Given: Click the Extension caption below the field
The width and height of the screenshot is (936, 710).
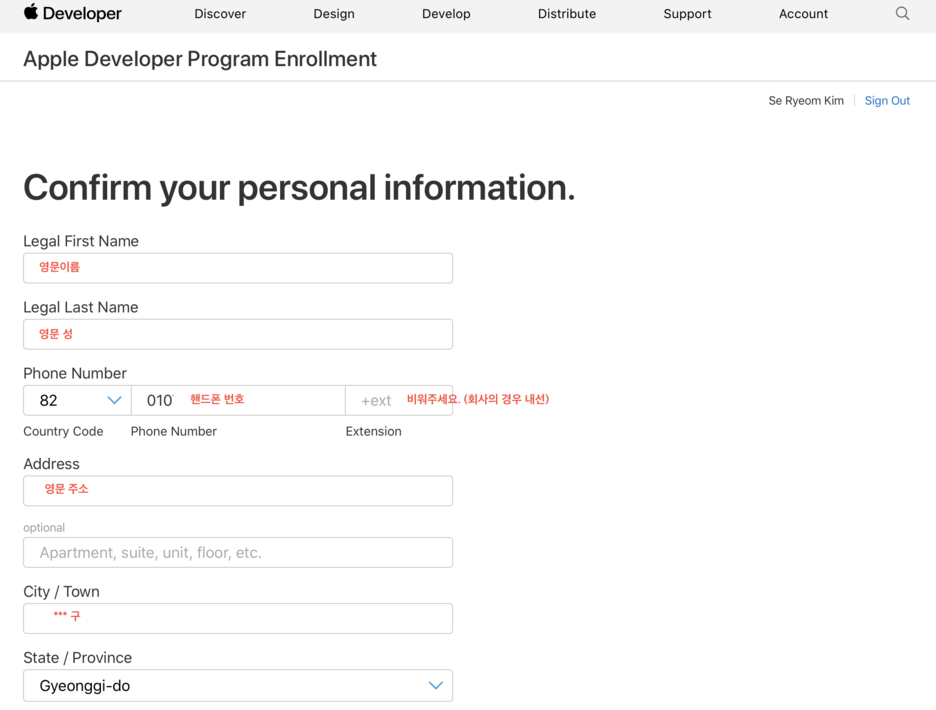Looking at the screenshot, I should pos(374,431).
